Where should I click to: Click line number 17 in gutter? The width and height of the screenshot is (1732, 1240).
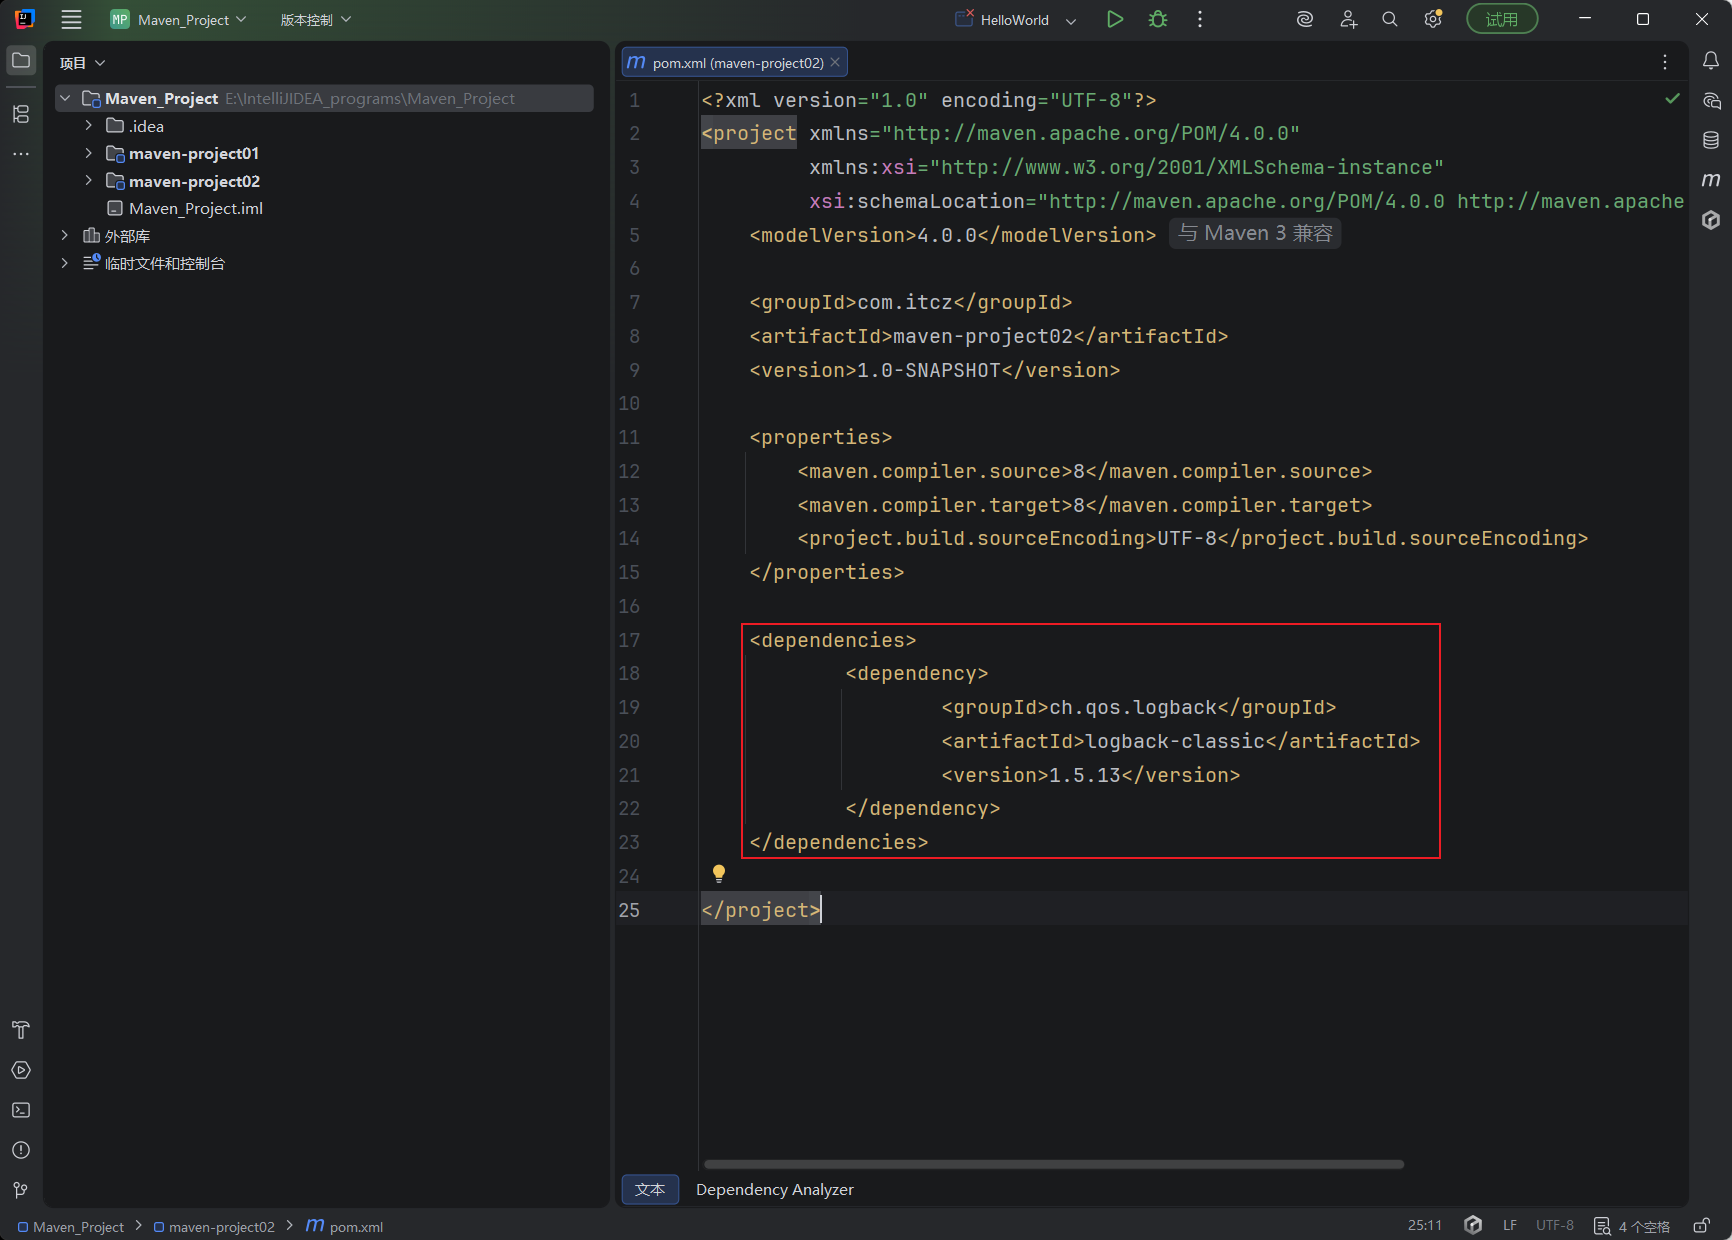(629, 640)
